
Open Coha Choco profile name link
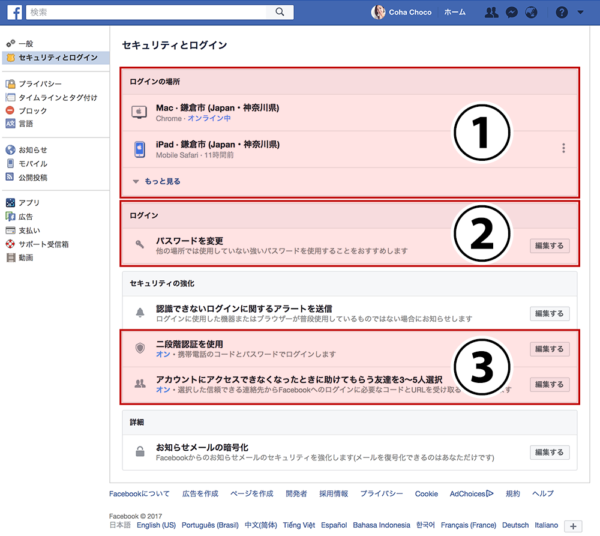pyautogui.click(x=410, y=12)
